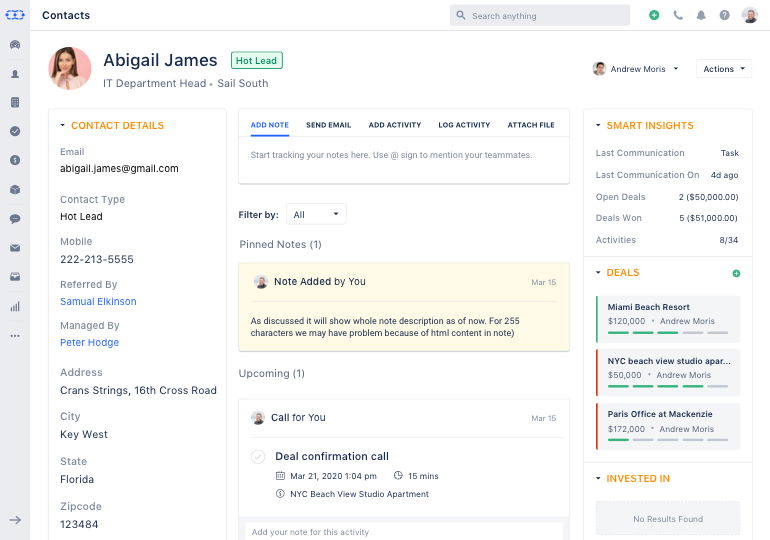
Task: Open the Actions dropdown menu
Action: (724, 69)
